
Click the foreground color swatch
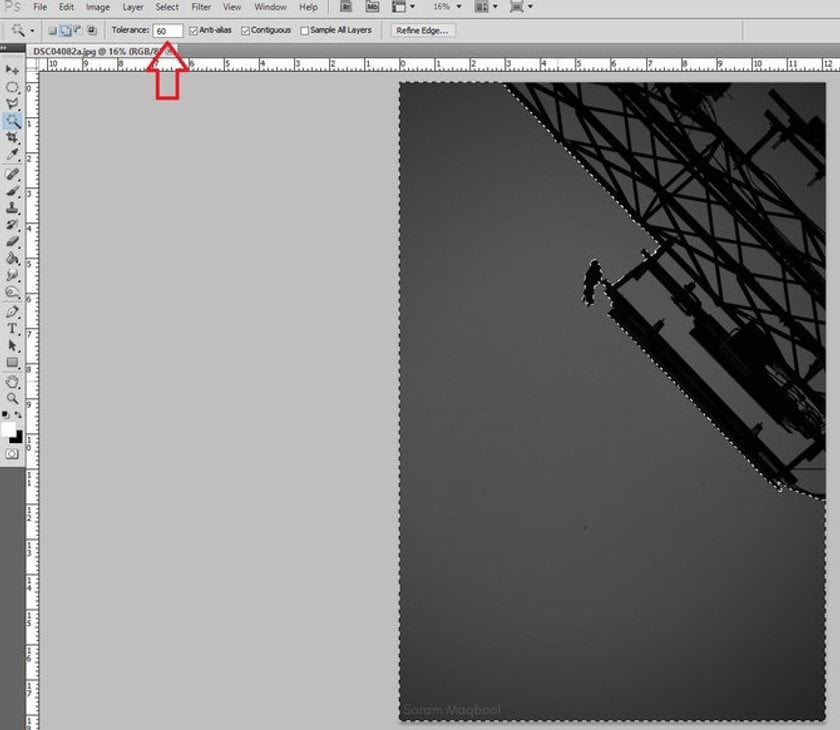click(x=8, y=429)
